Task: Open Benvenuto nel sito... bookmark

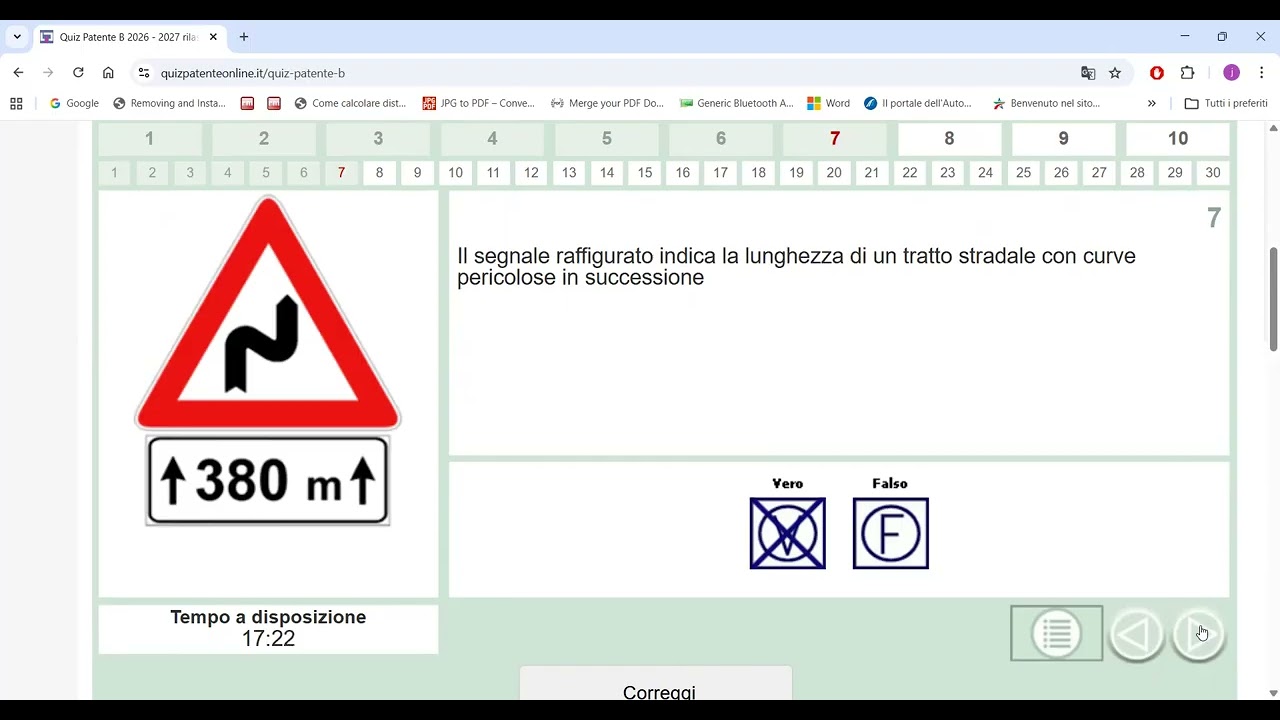Action: (1047, 103)
